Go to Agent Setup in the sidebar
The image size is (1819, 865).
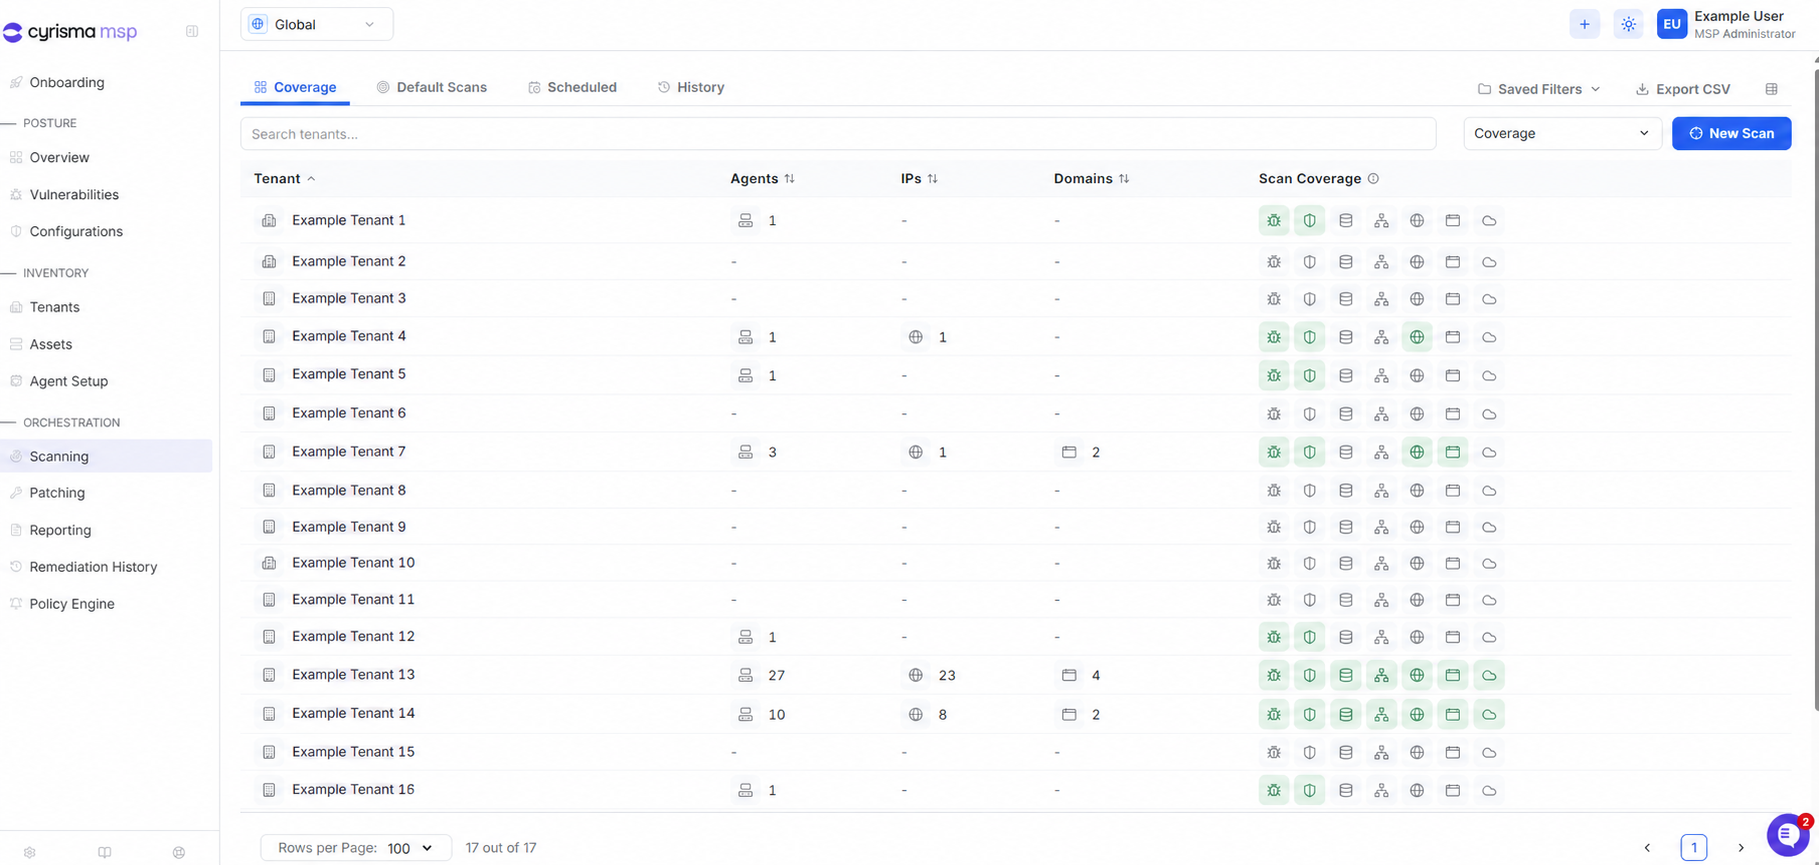pos(69,381)
